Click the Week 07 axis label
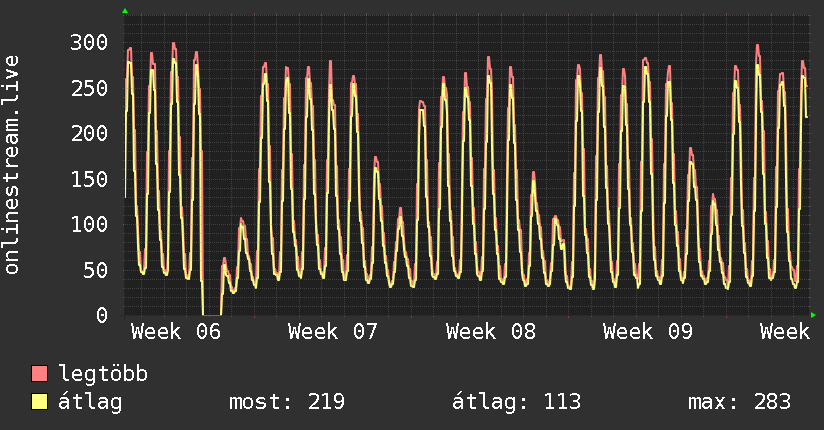 point(333,332)
